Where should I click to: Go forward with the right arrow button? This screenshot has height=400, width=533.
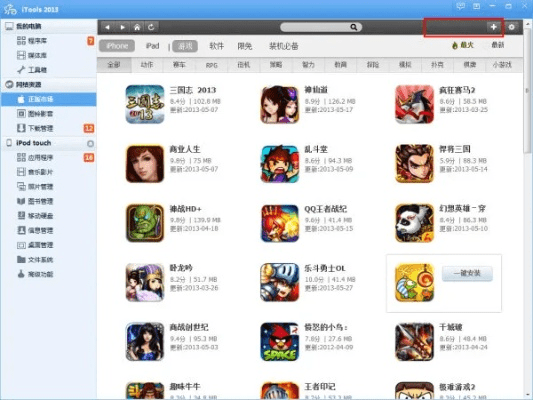(122, 27)
